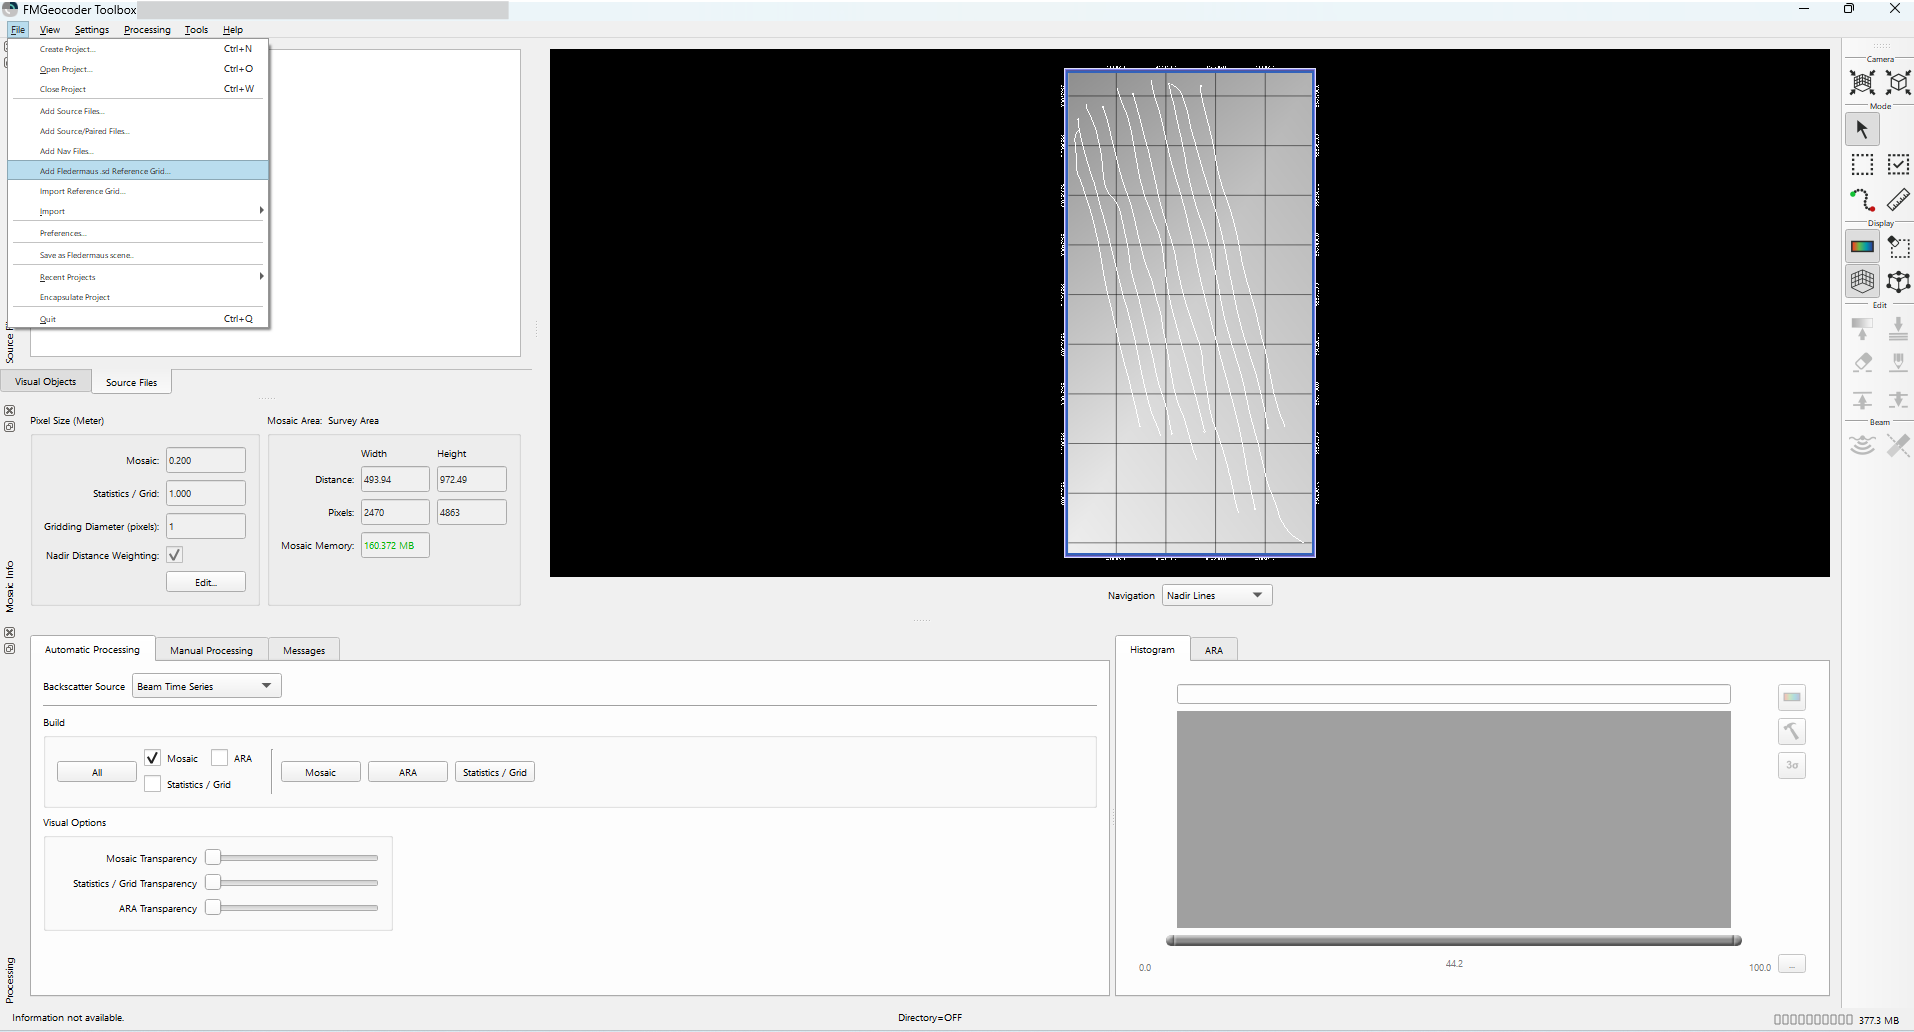Viewport: 1914px width, 1032px height.
Task: Uncheck Nadir Distance Weighting checkbox
Action: (x=175, y=555)
